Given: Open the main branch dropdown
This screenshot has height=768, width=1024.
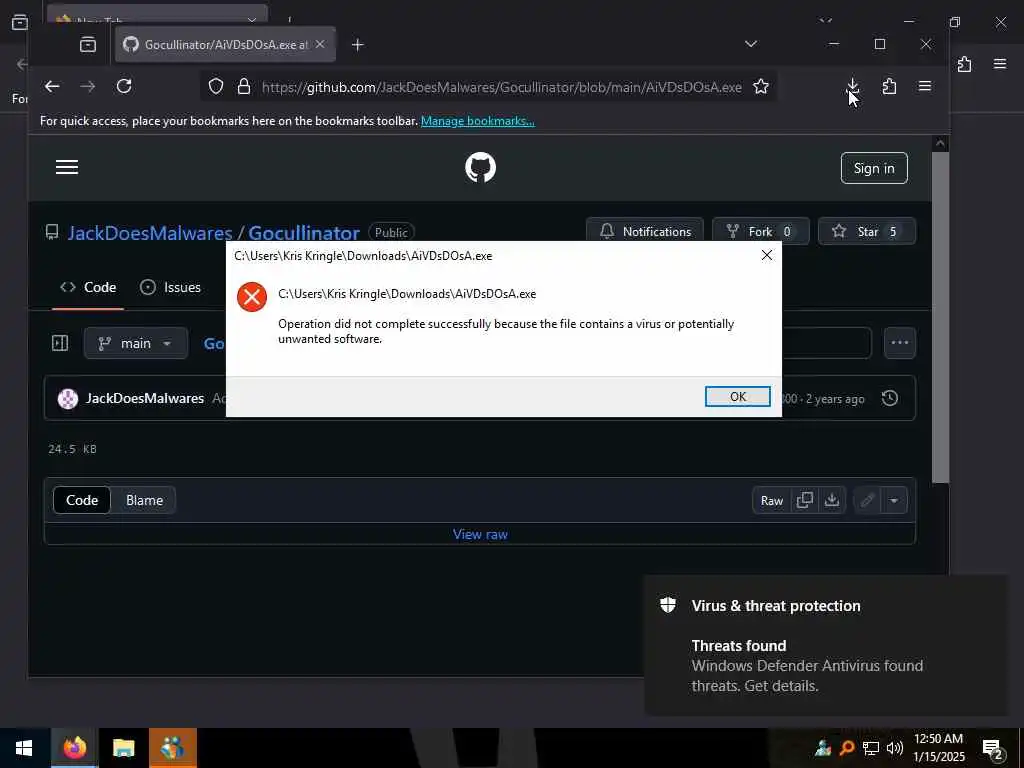Looking at the screenshot, I should [x=135, y=343].
